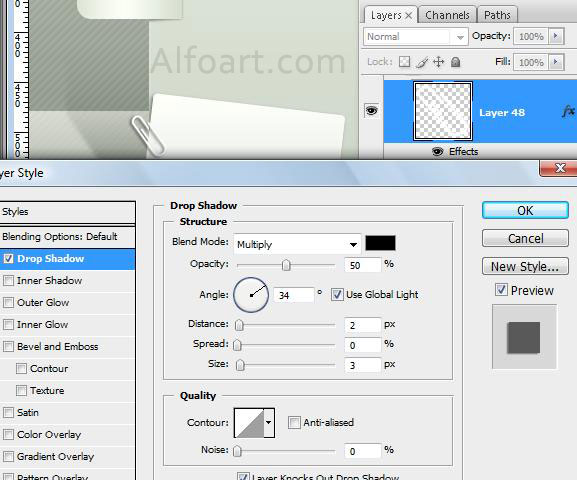
Task: Enable the Satin checkbox
Action: pos(8,413)
